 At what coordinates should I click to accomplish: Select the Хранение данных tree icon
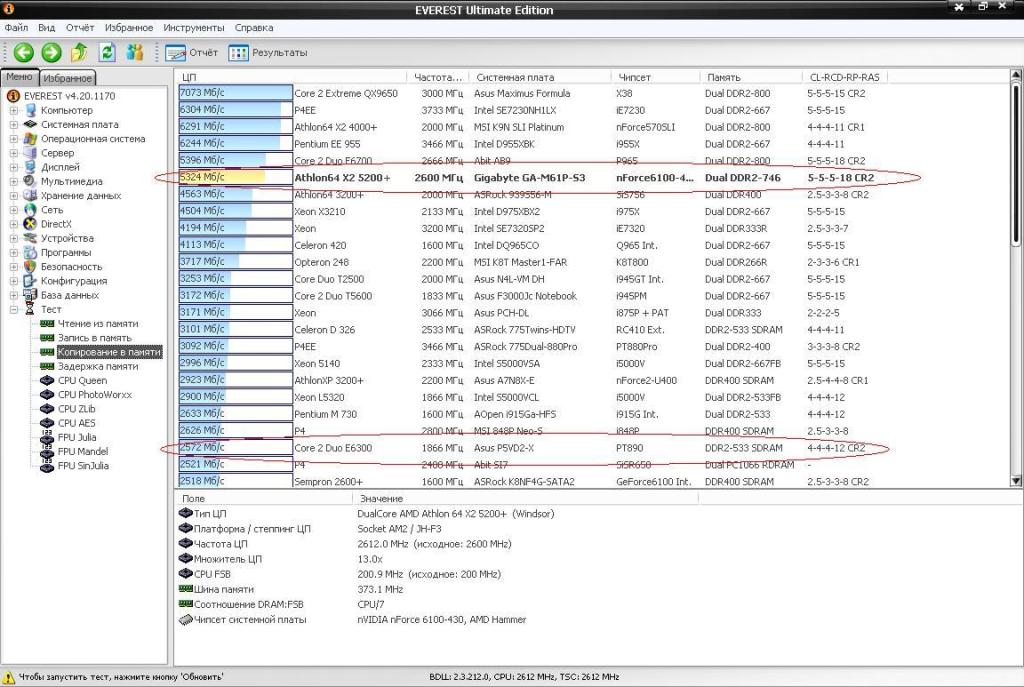click(x=31, y=195)
